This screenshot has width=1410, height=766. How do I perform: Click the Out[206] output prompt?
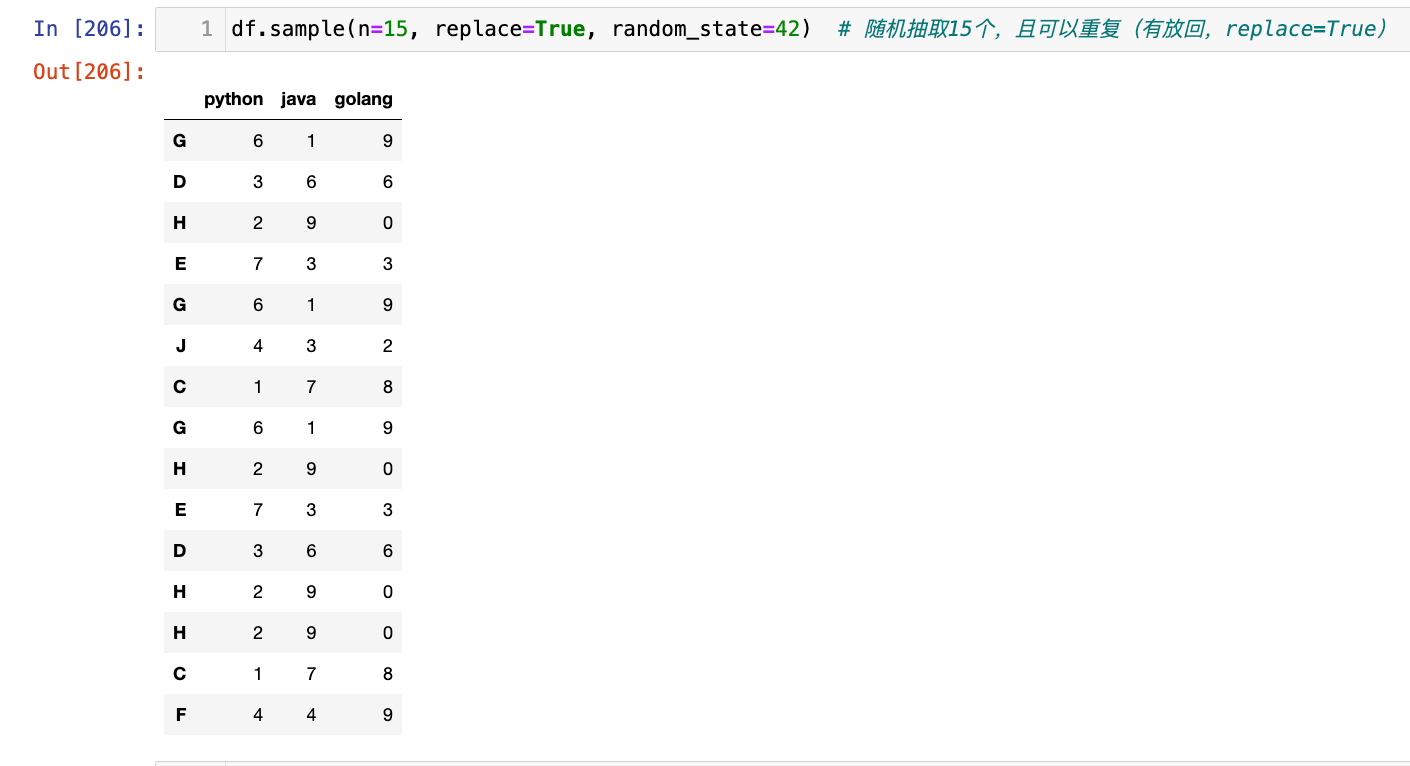coord(89,72)
